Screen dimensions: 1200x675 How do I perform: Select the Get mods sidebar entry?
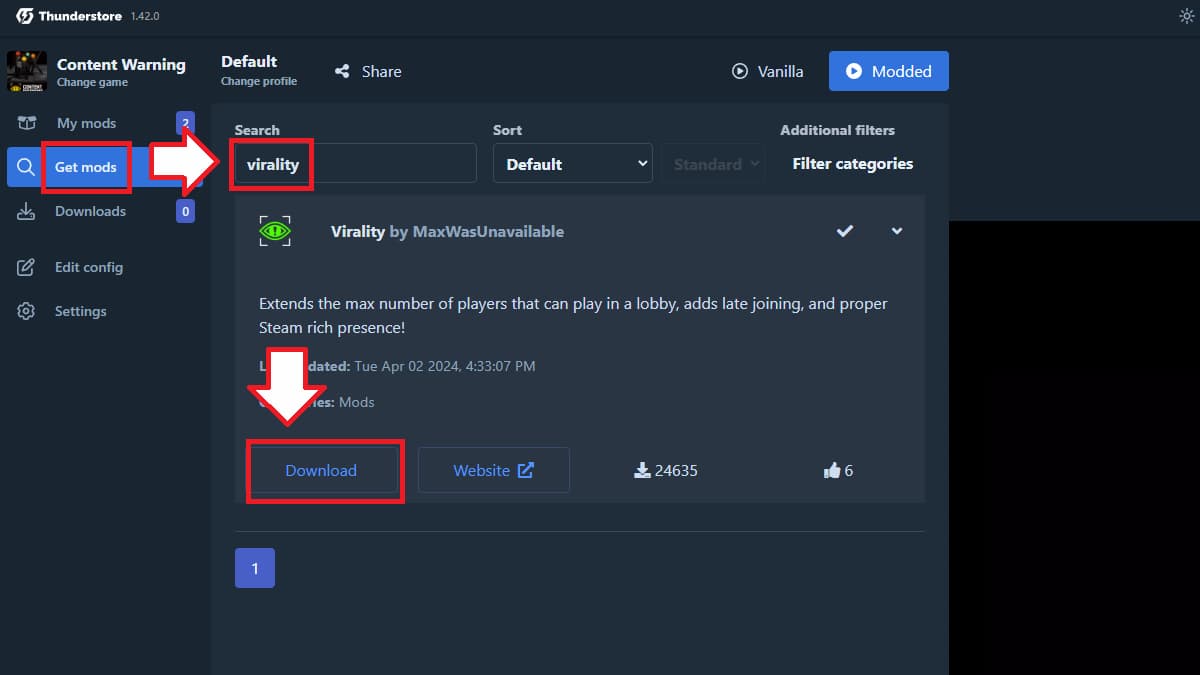tap(86, 167)
